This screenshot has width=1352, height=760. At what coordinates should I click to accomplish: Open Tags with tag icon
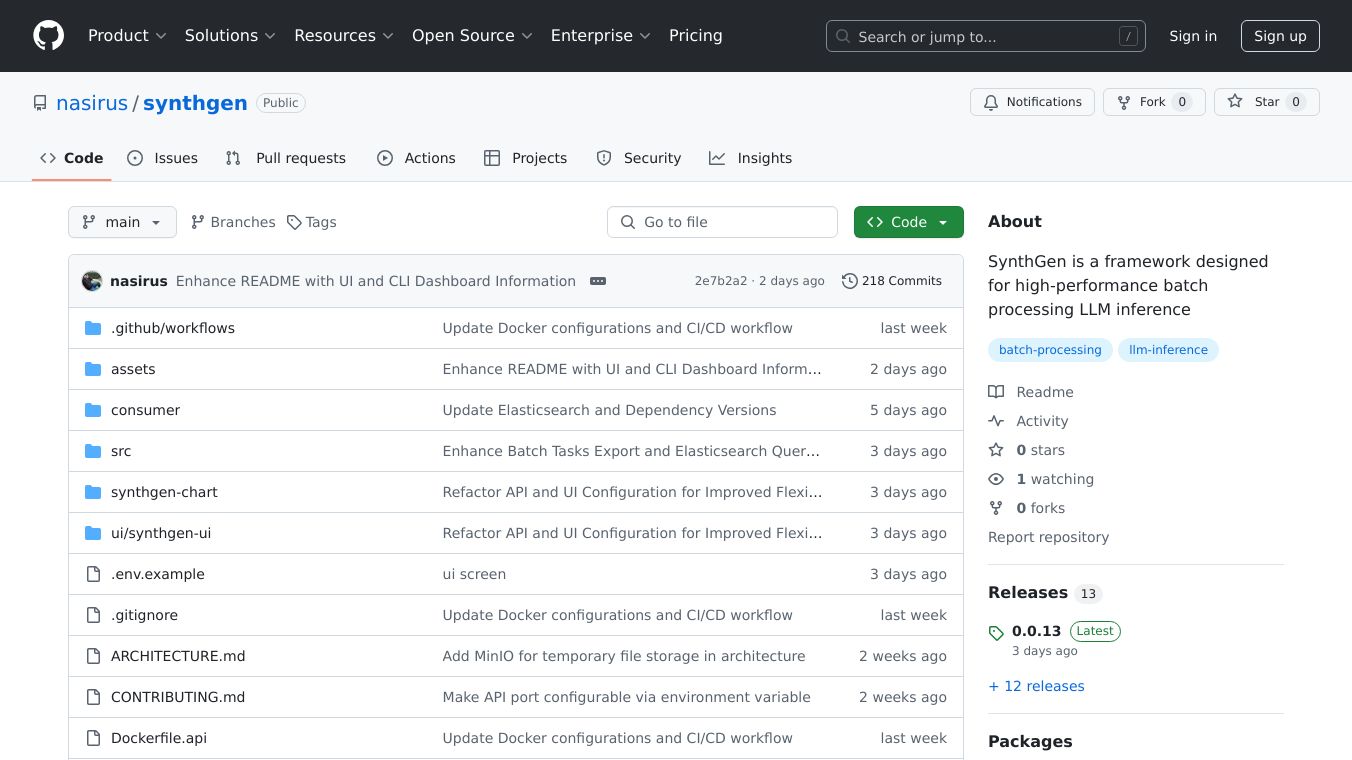tap(311, 222)
